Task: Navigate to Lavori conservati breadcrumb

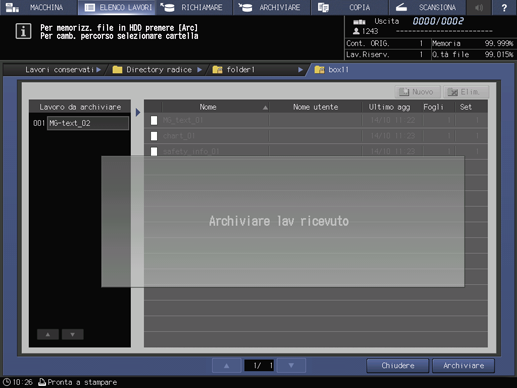Action: [59, 70]
